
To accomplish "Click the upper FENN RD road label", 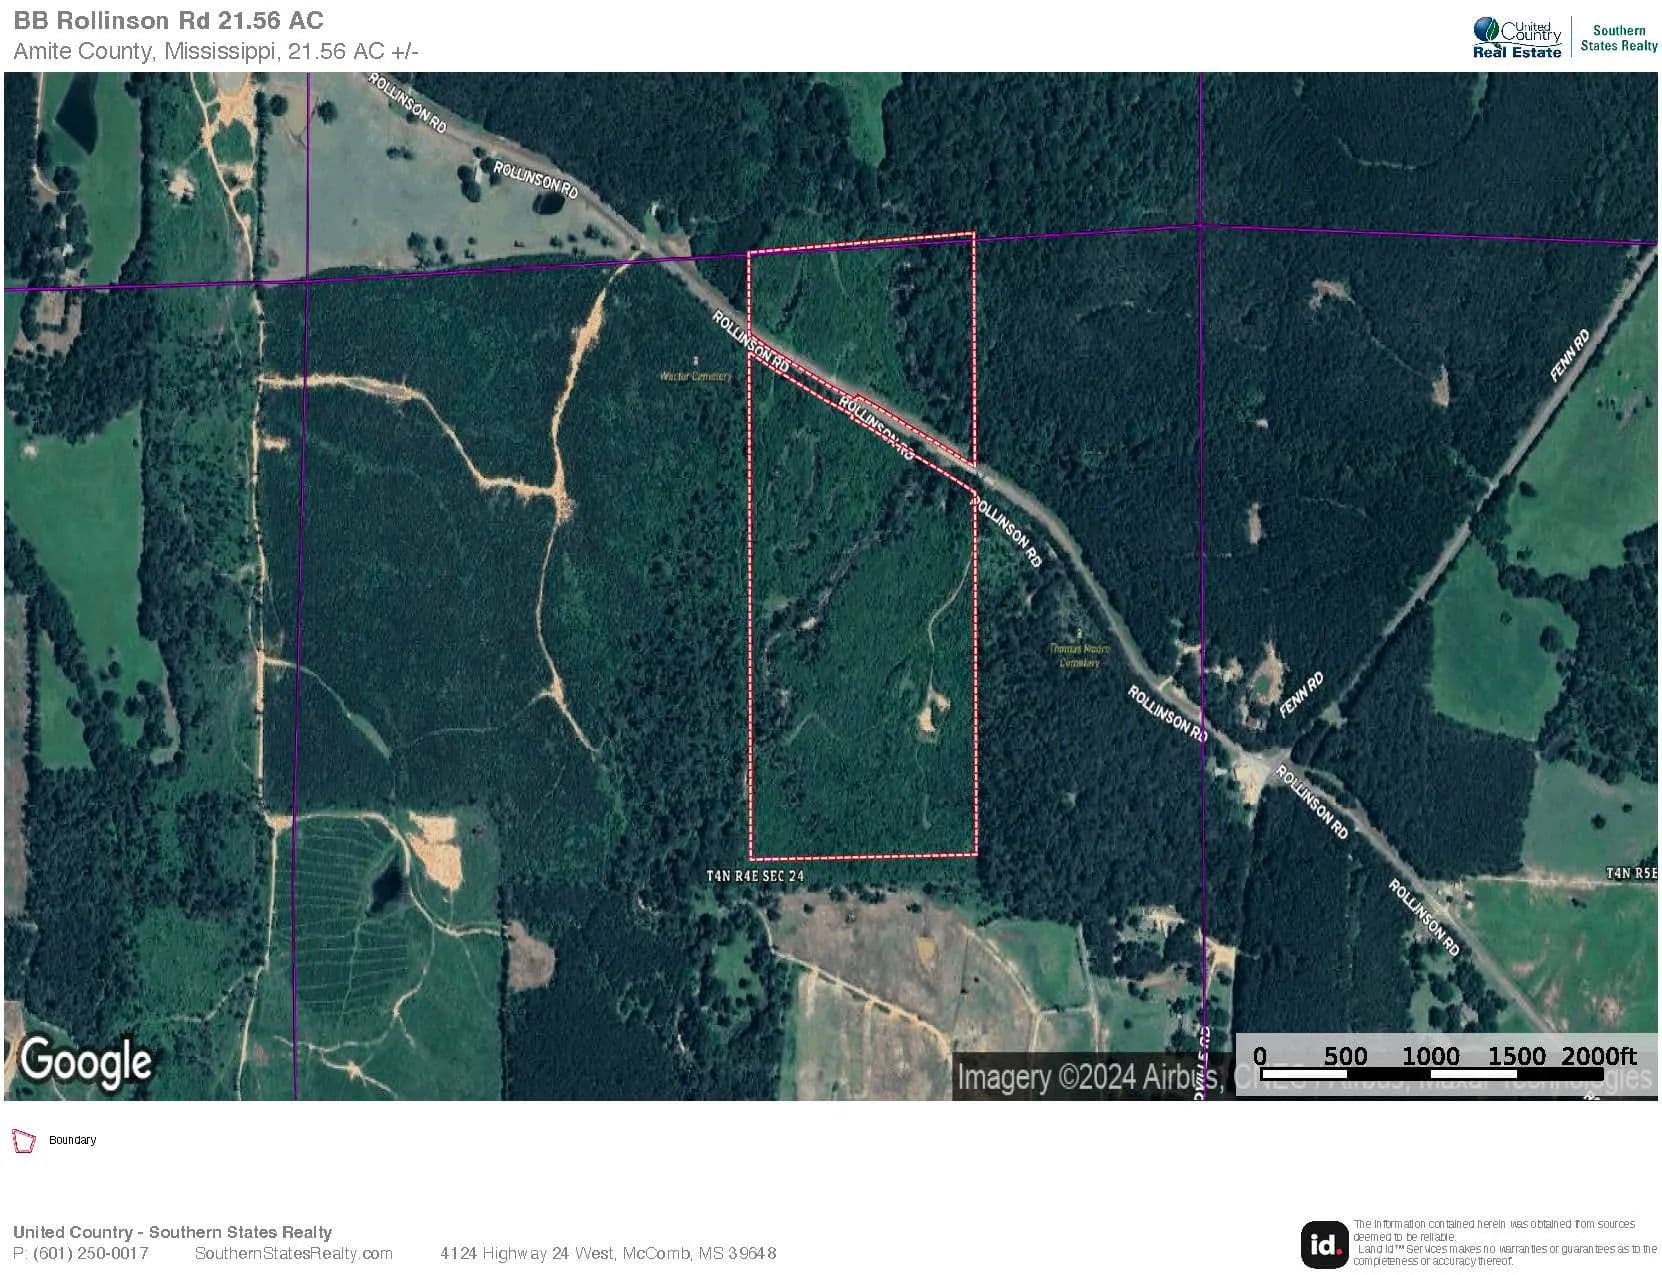I will pyautogui.click(x=1569, y=356).
